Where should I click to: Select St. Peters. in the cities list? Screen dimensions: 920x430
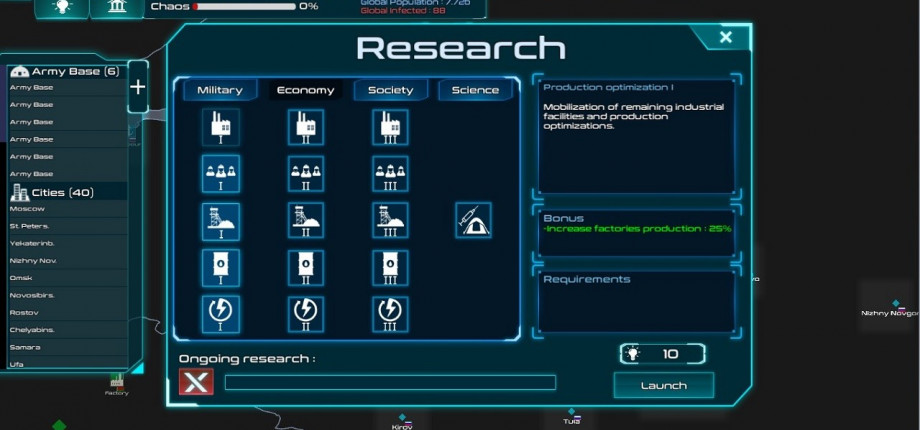click(68, 226)
